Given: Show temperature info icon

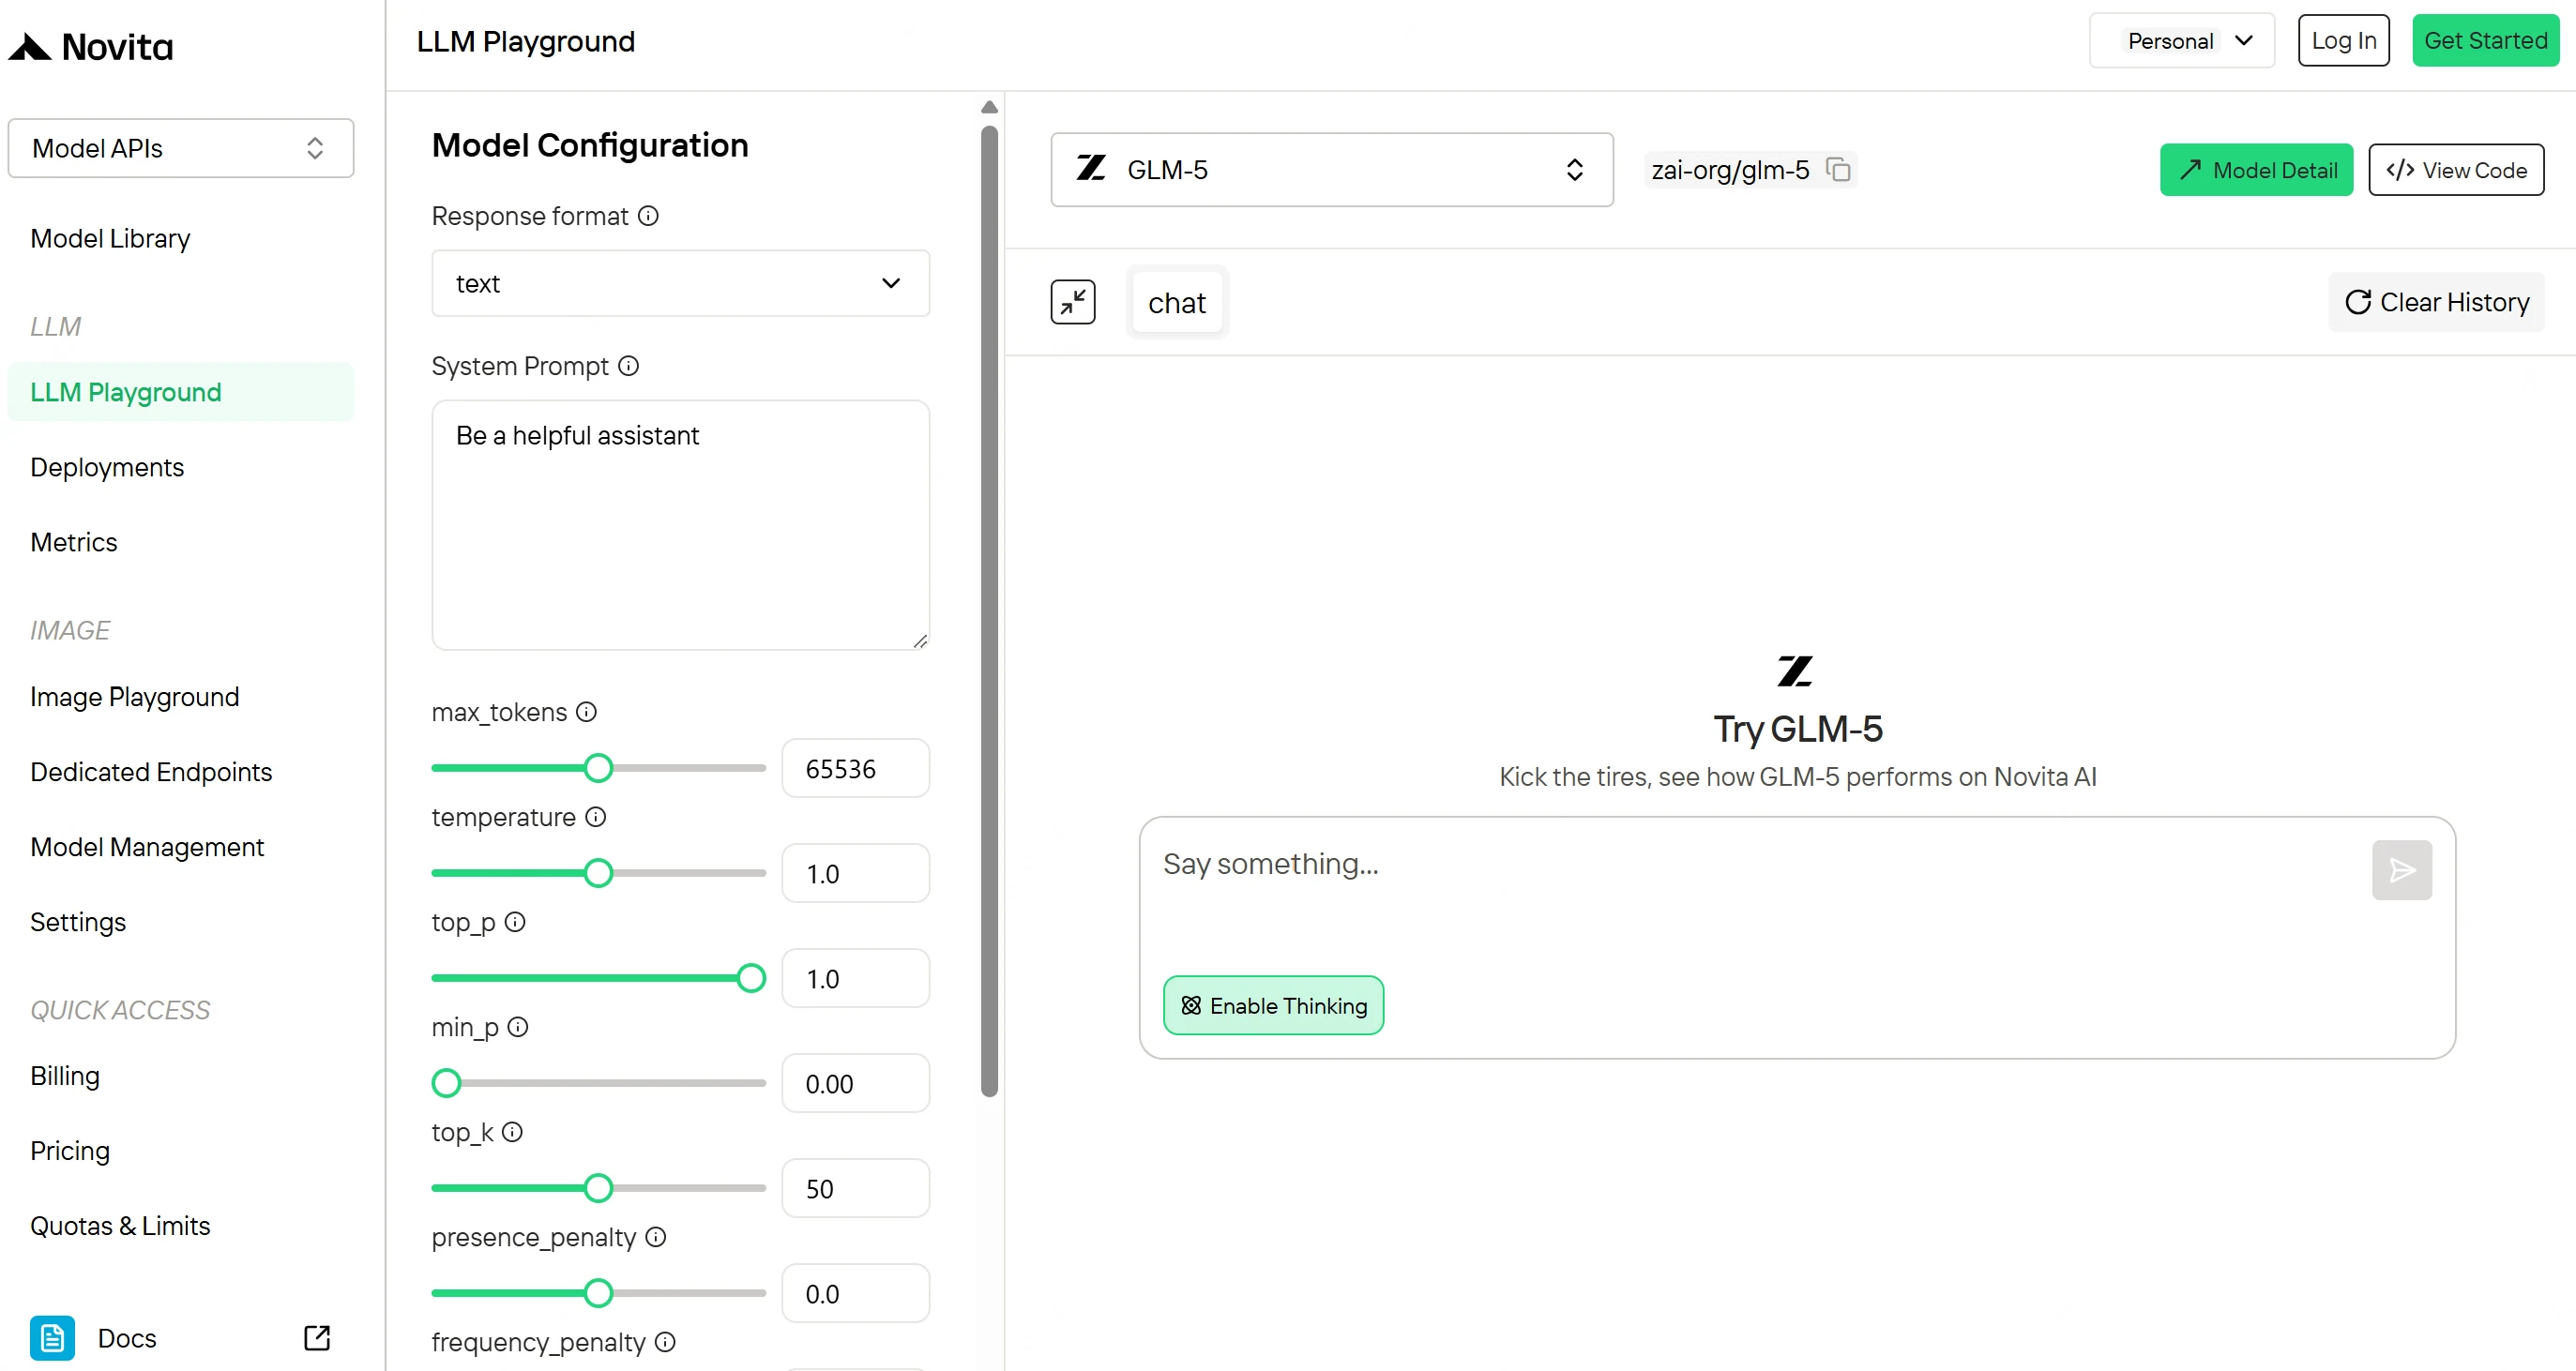Looking at the screenshot, I should (596, 816).
